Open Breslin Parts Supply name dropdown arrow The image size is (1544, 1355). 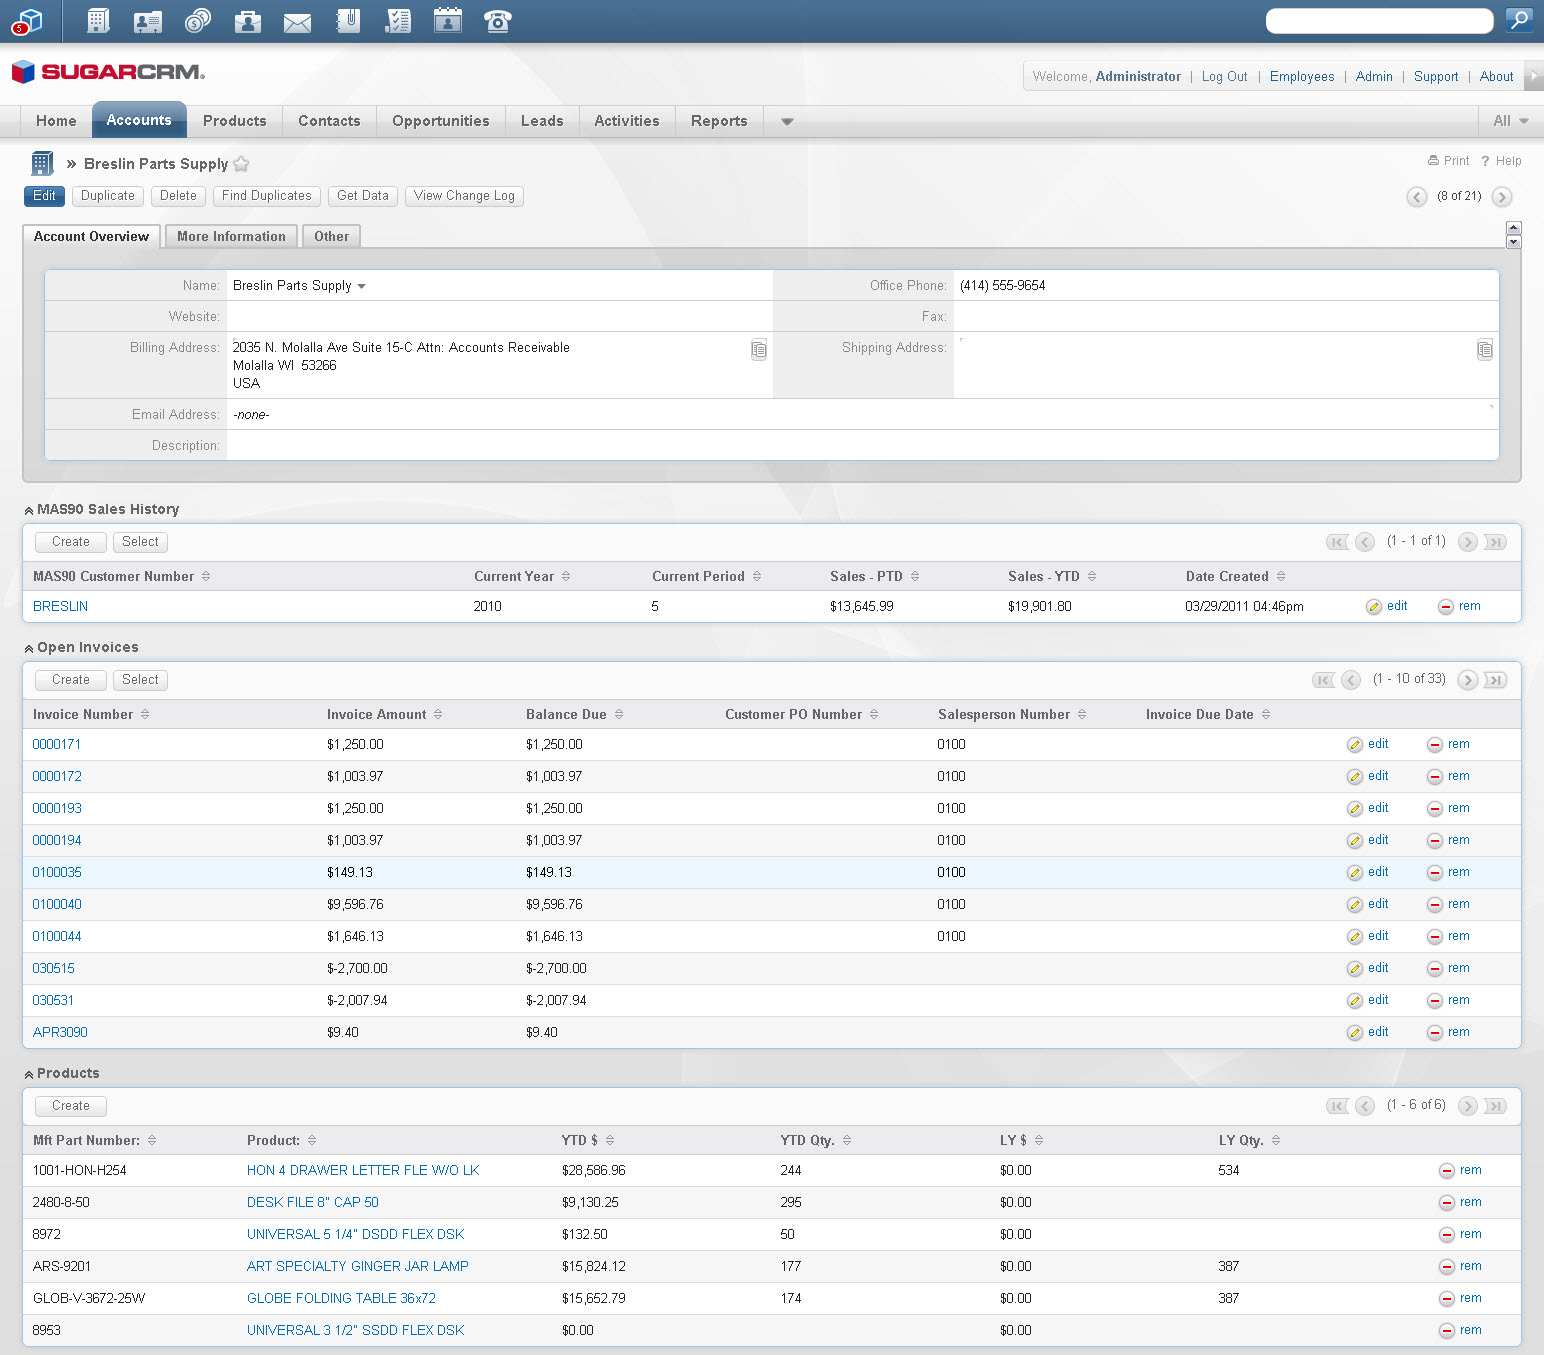tap(361, 286)
